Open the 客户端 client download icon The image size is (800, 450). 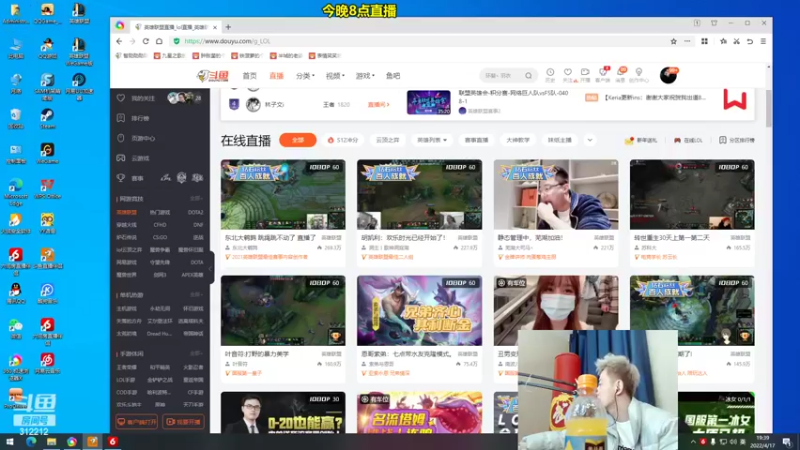[x=603, y=74]
